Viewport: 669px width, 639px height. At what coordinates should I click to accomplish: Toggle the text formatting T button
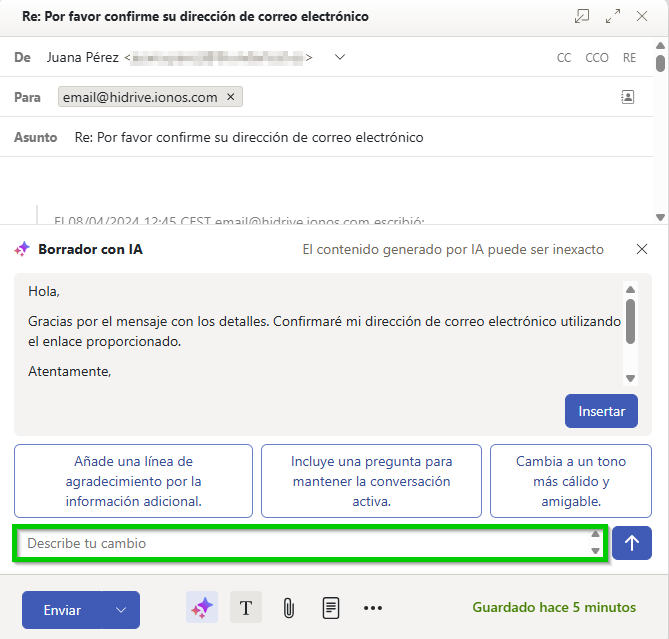pyautogui.click(x=246, y=607)
